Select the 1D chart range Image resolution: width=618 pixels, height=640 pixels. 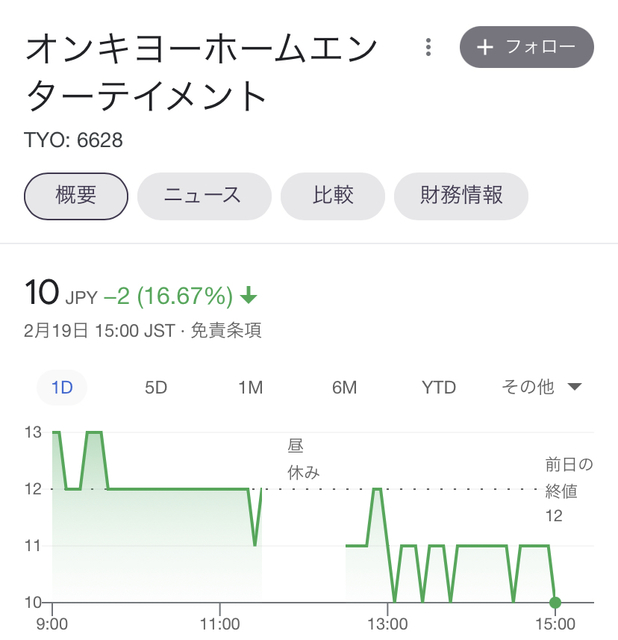62,387
